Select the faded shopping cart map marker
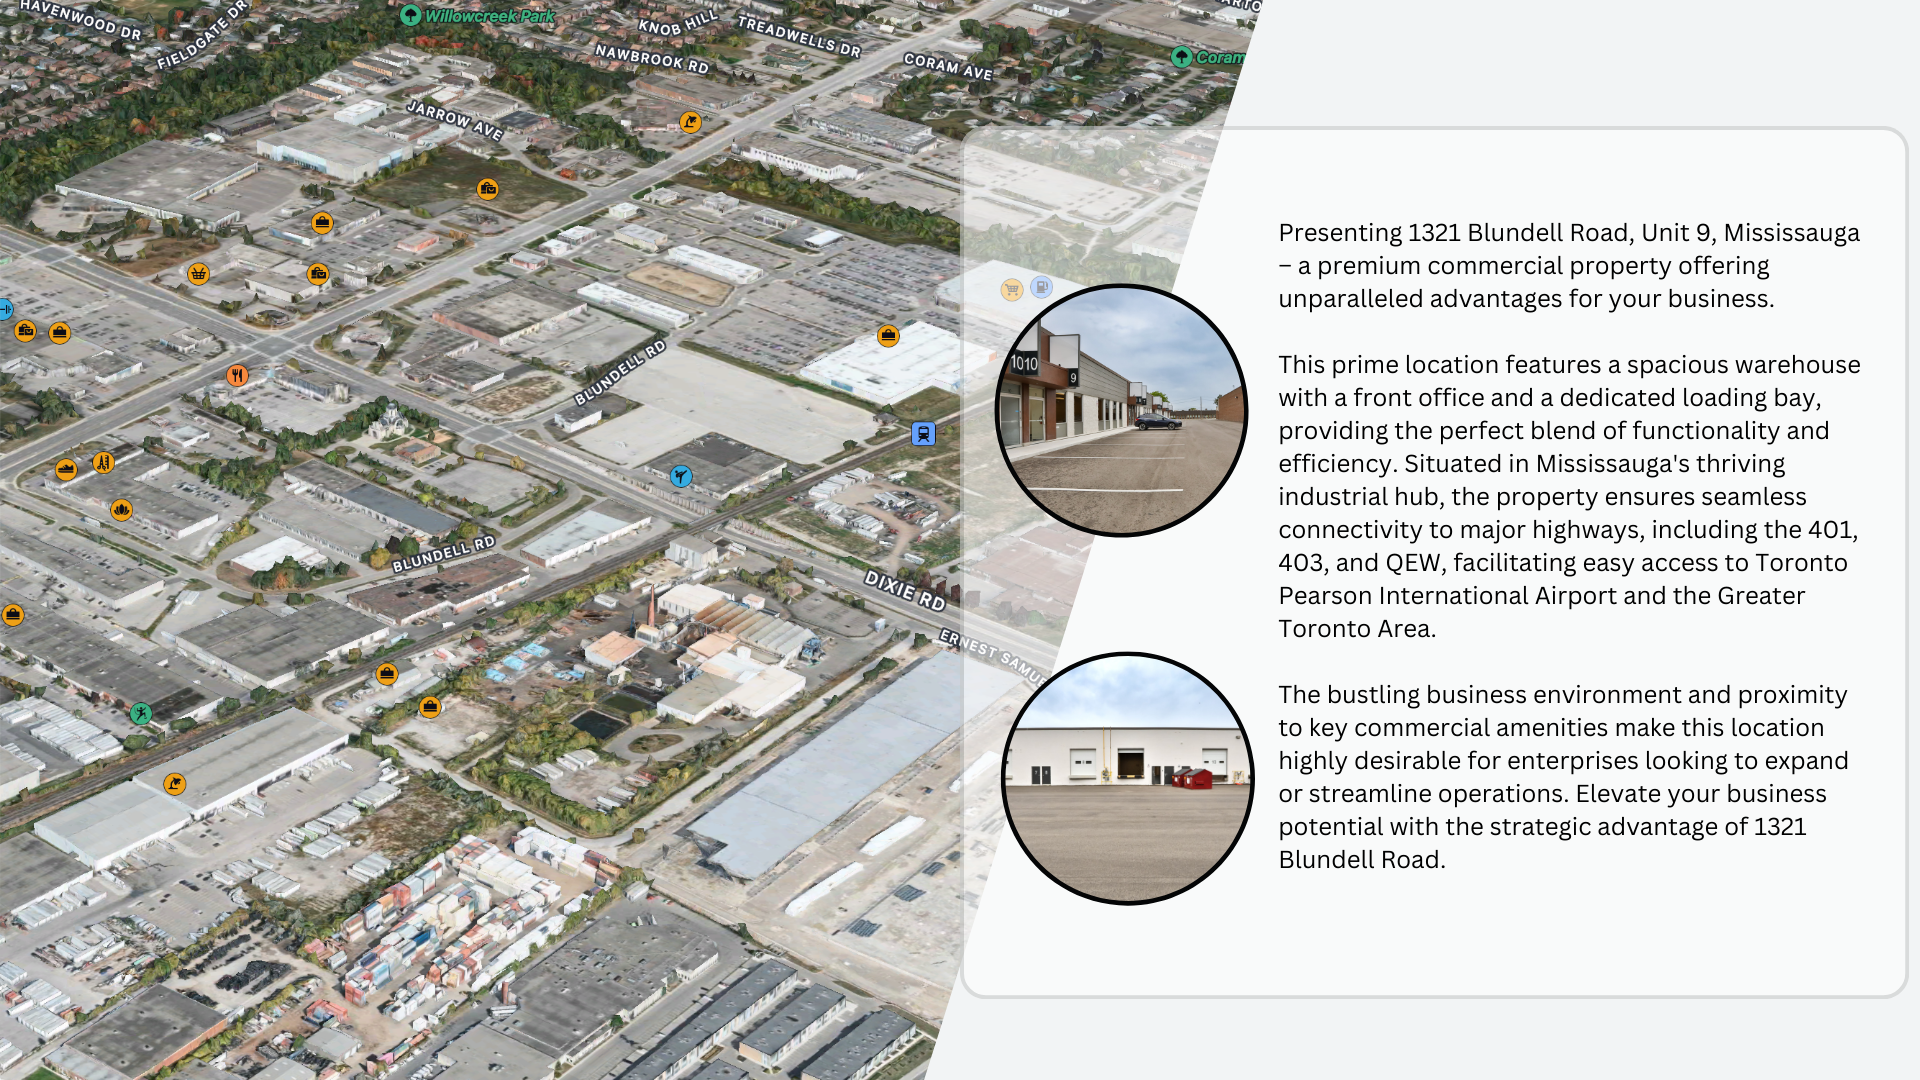The height and width of the screenshot is (1080, 1920). pyautogui.click(x=1012, y=290)
